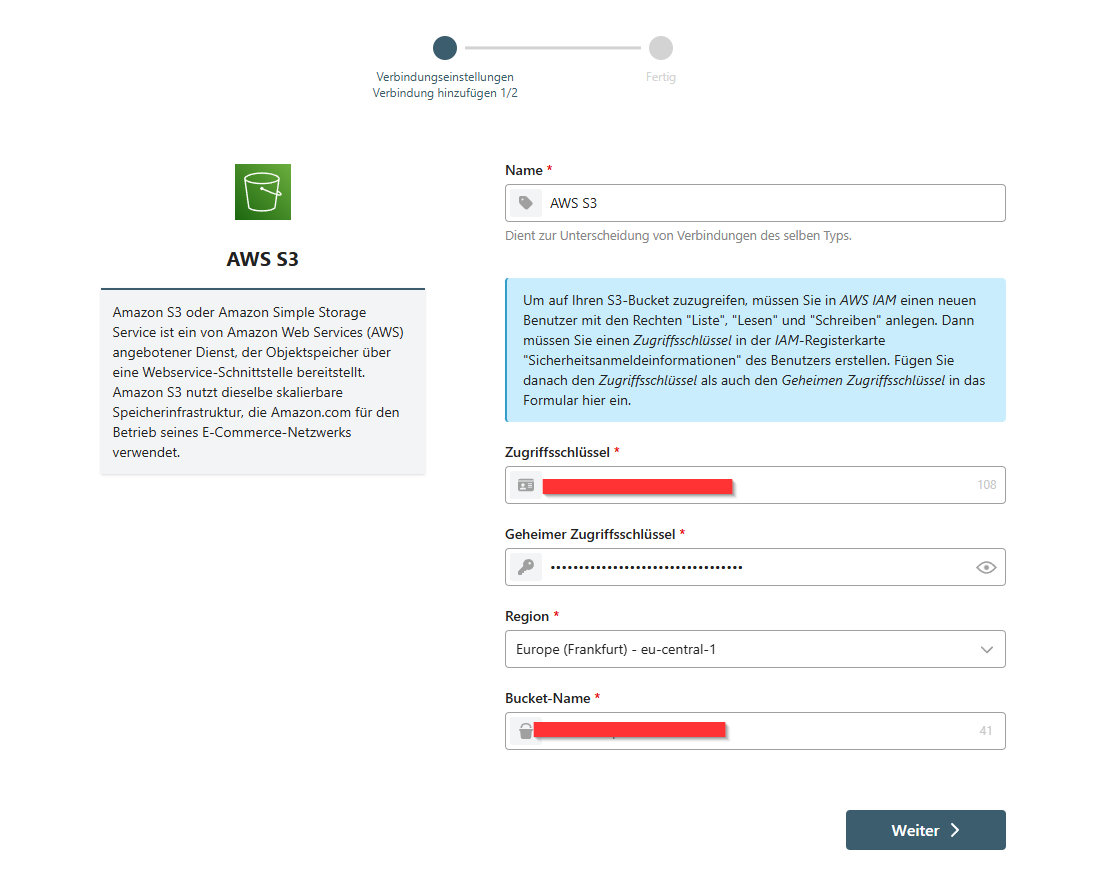Click the ID card icon in Zugriffsschlüssel field

(x=526, y=485)
